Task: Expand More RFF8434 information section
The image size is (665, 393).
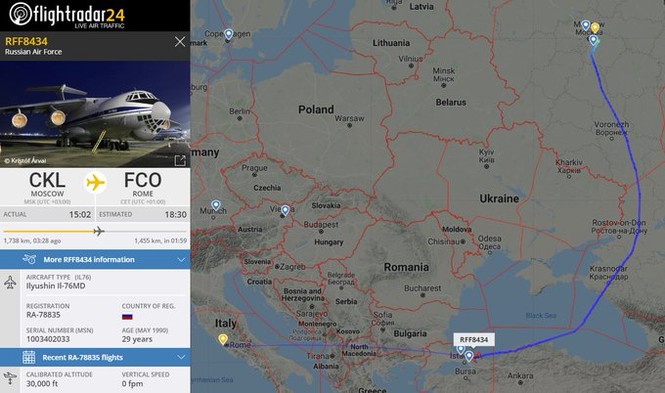Action: 95,259
